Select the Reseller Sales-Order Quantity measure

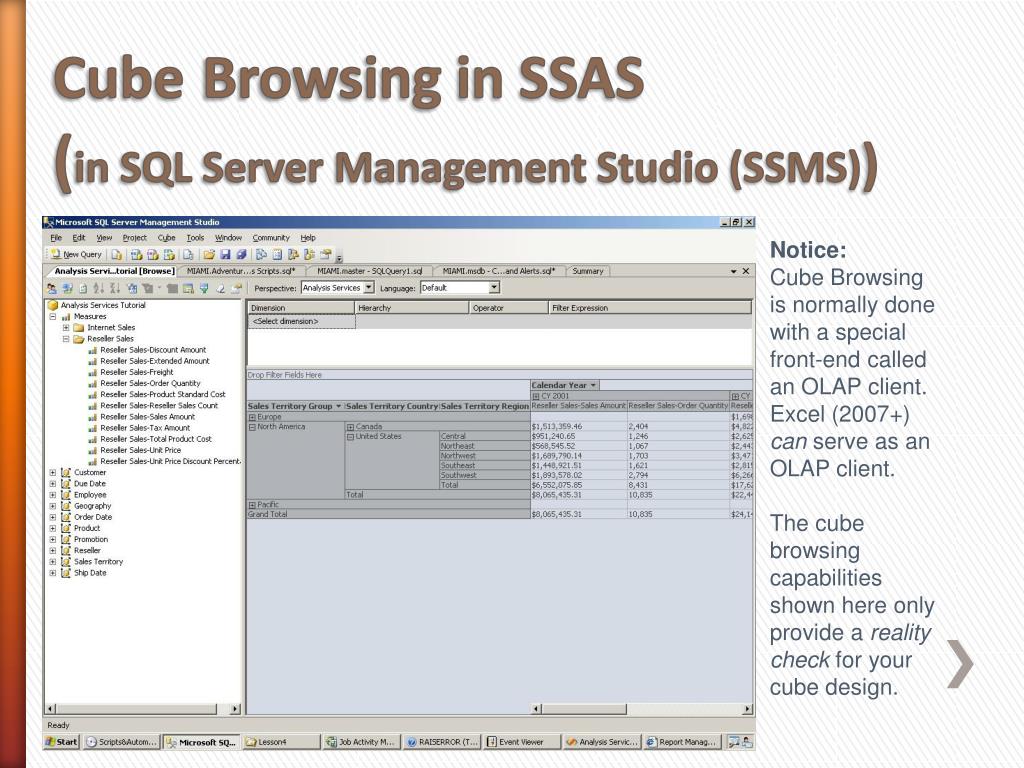[150, 383]
